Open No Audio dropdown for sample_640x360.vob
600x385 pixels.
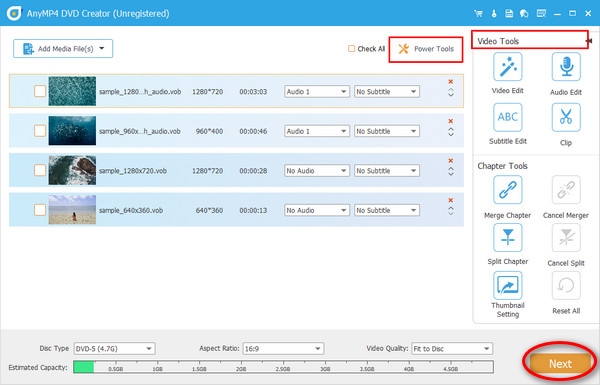316,210
